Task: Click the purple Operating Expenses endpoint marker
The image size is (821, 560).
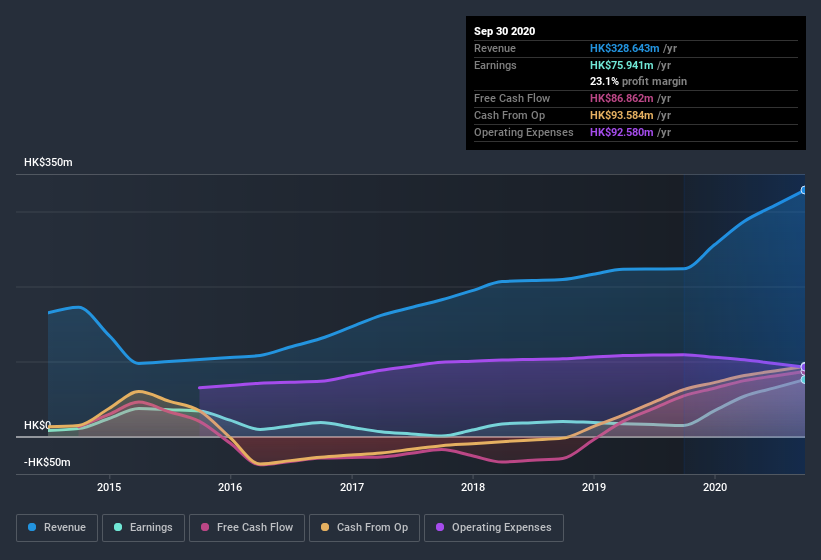Action: point(803,367)
